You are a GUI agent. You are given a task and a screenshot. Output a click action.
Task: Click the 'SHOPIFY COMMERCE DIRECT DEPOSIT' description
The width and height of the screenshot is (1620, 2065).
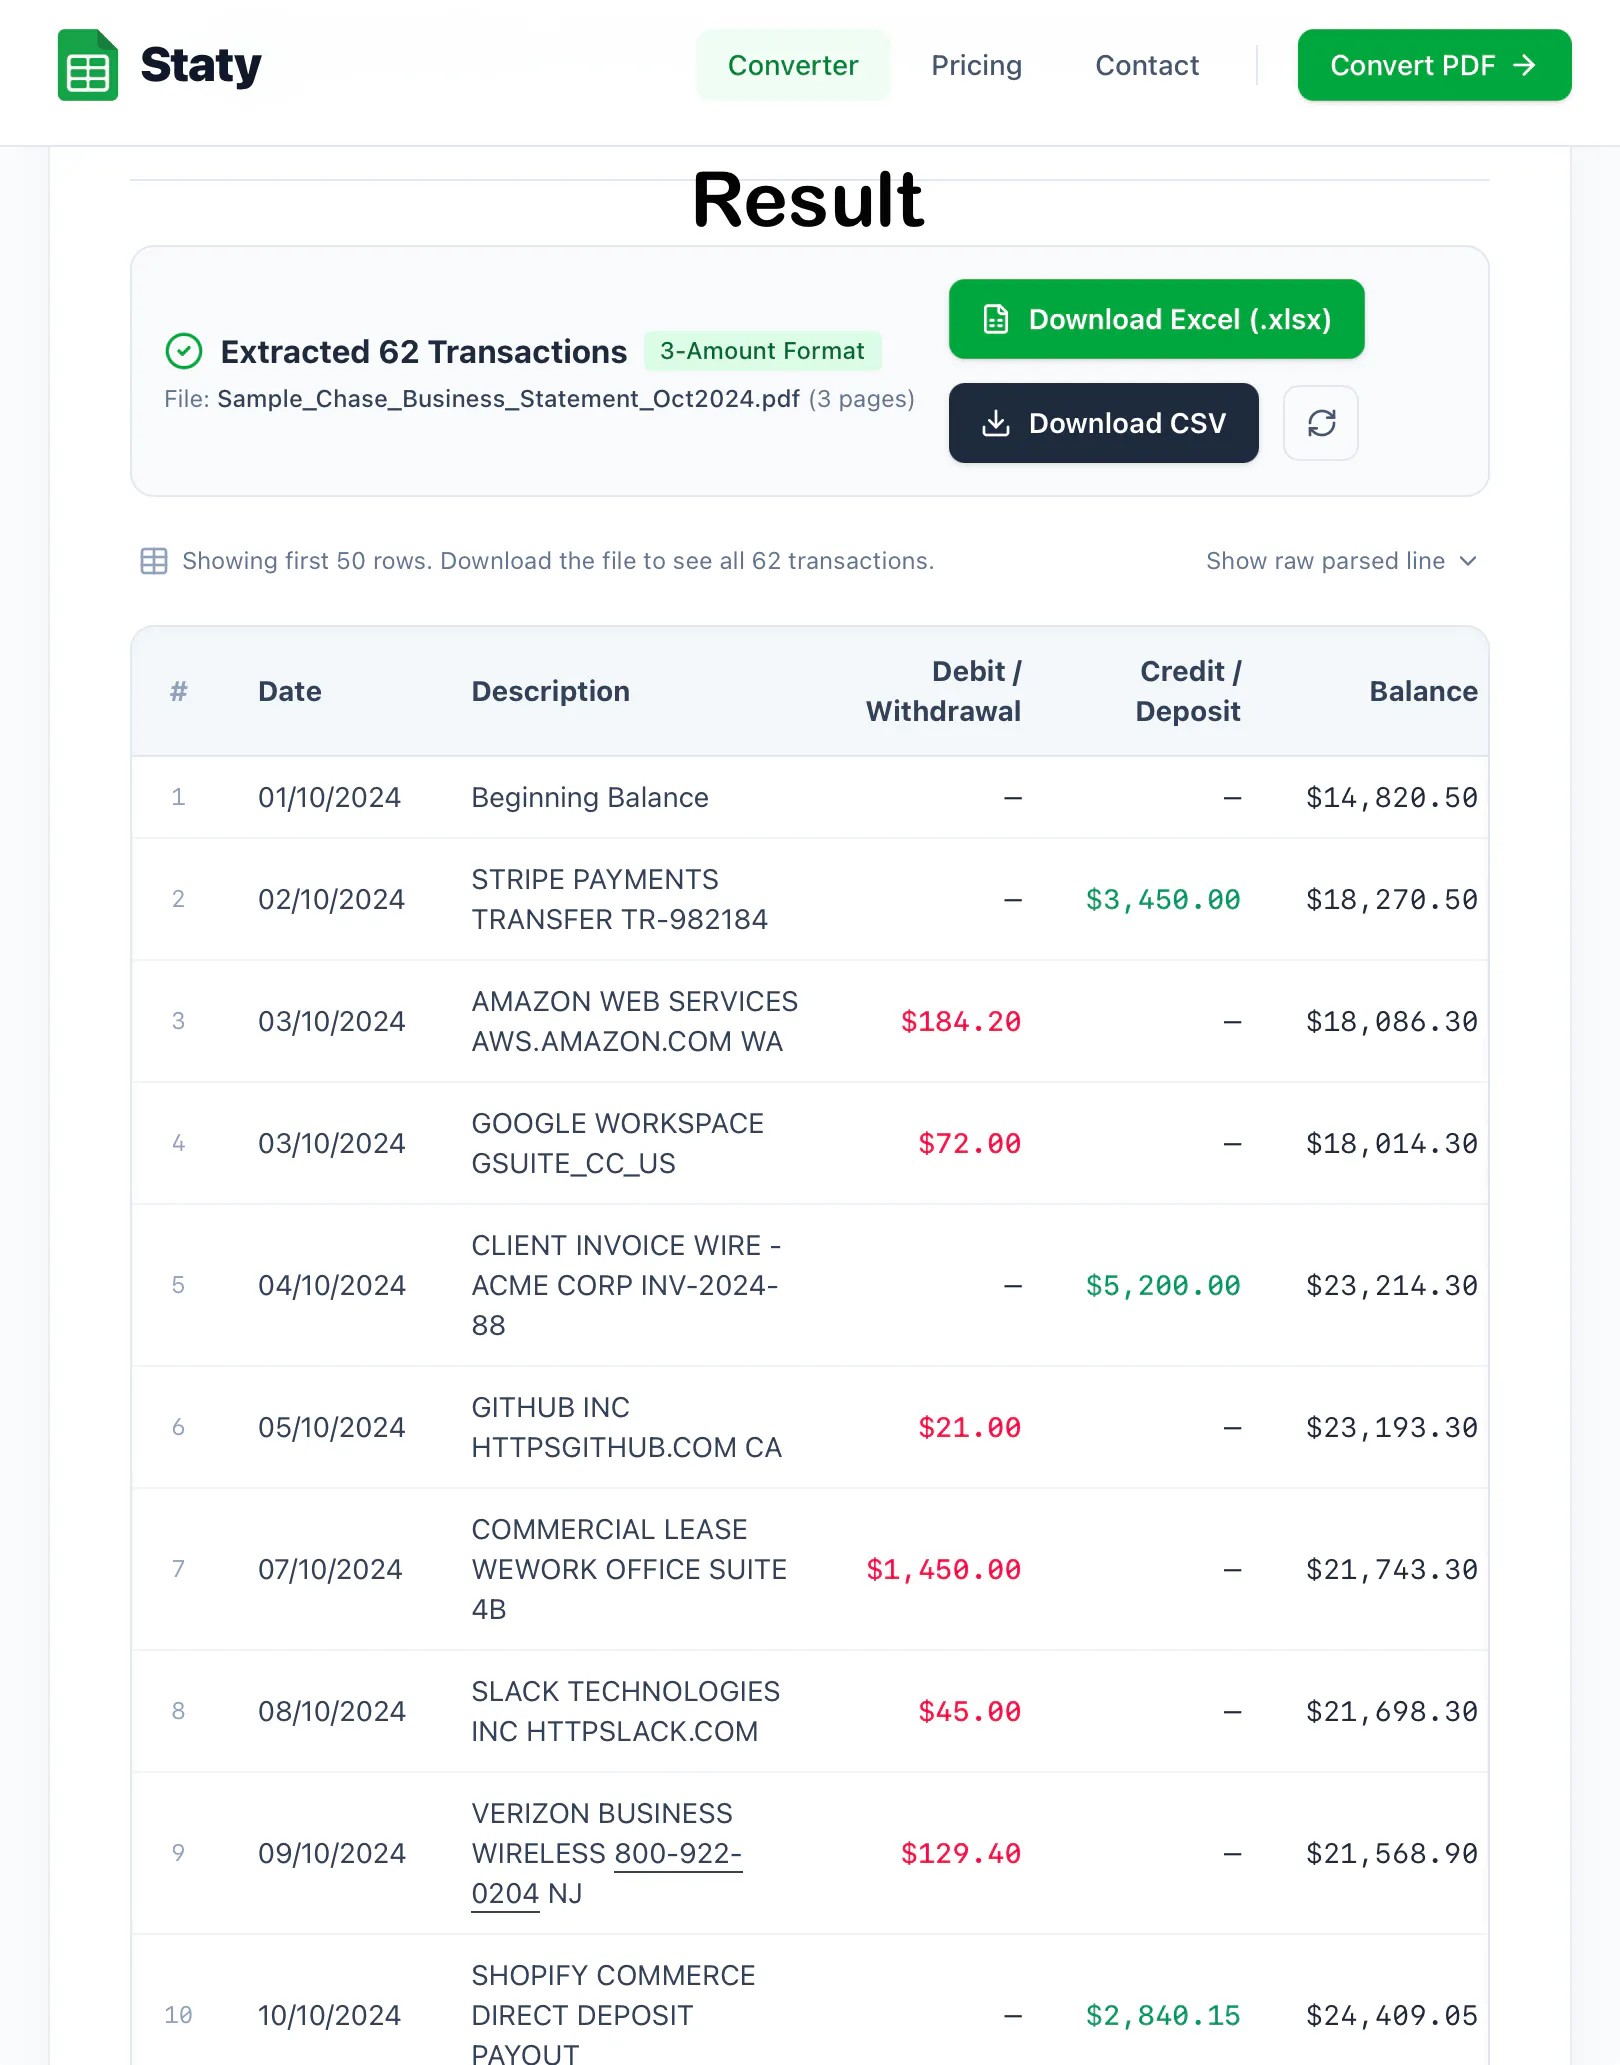[613, 2014]
